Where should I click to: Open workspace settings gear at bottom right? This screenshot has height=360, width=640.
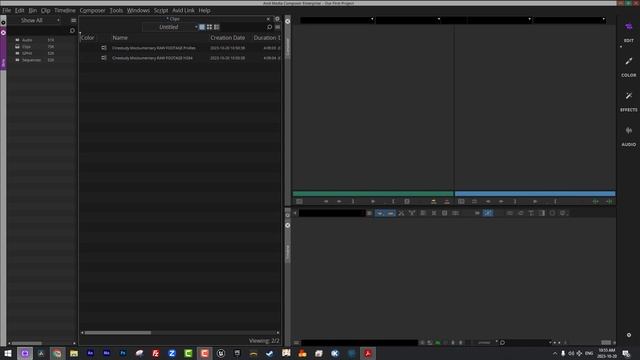tap(629, 335)
